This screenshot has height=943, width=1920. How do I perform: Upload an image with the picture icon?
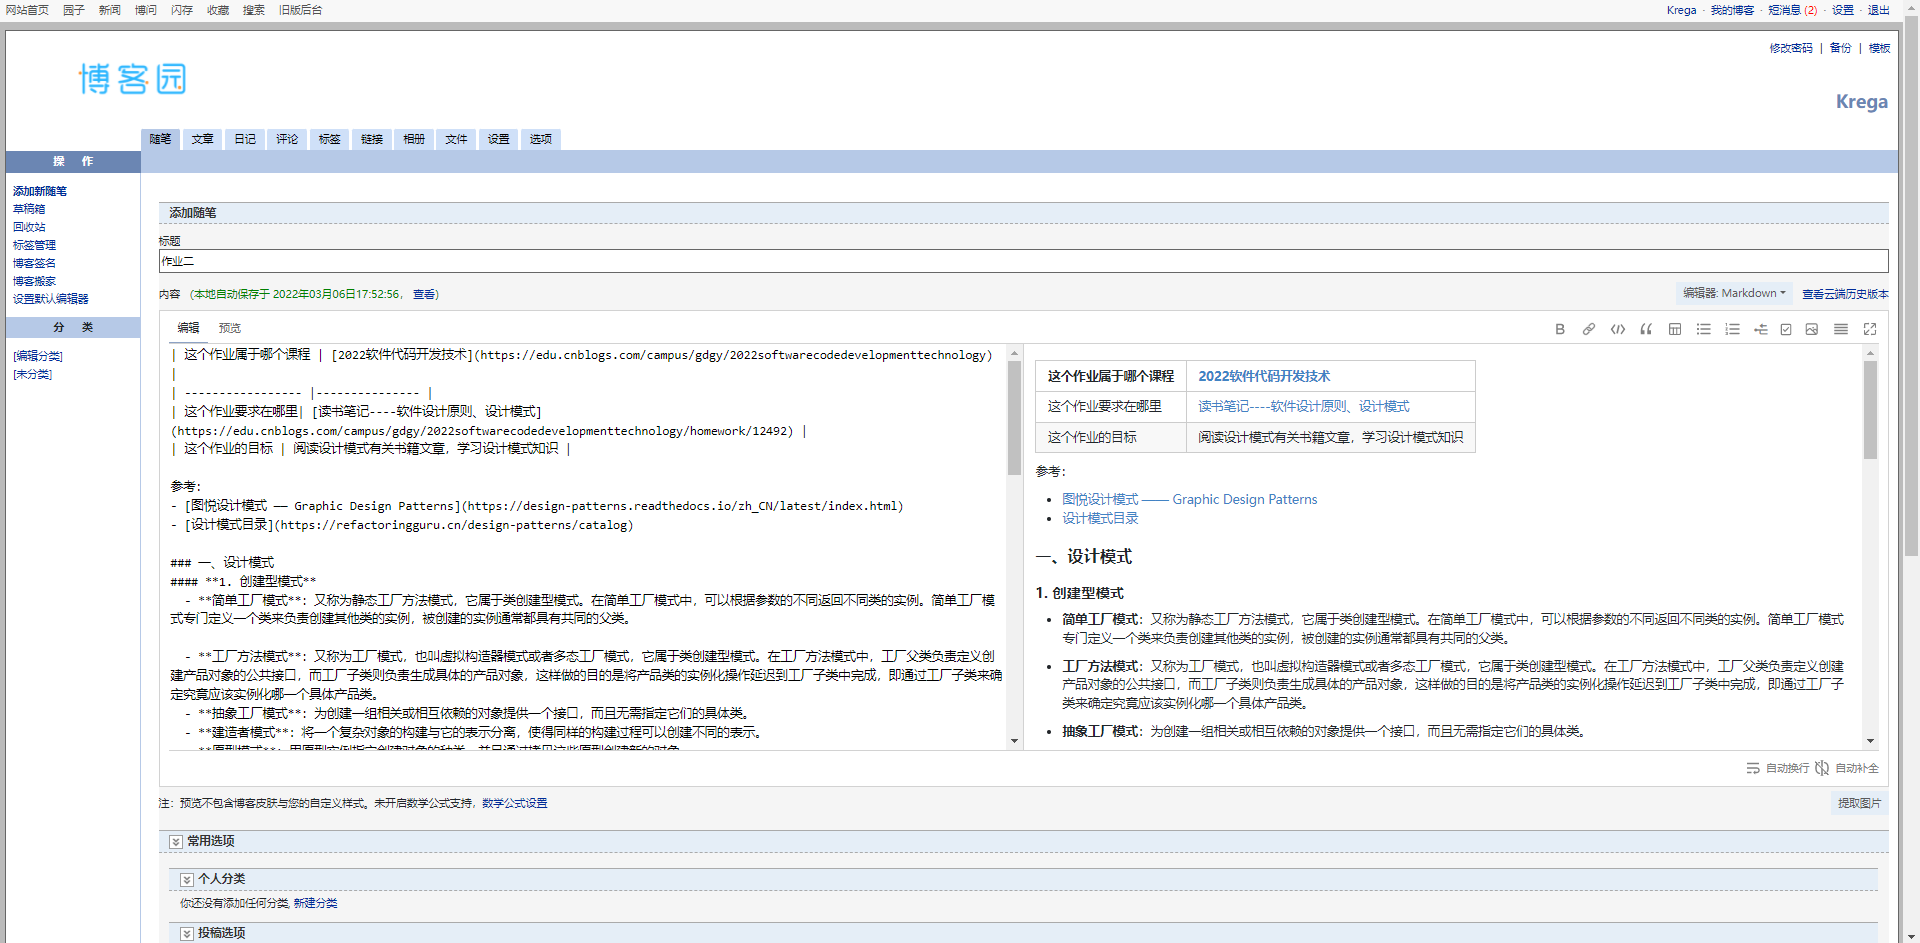pyautogui.click(x=1812, y=329)
